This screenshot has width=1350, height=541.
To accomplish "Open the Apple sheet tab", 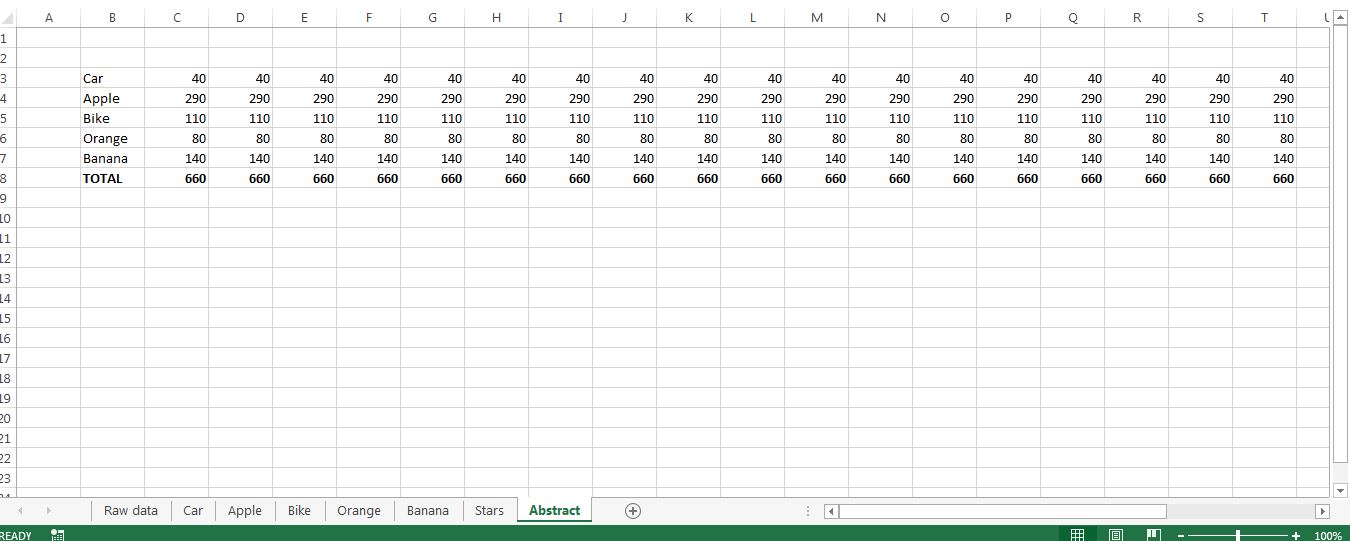I will 245,510.
